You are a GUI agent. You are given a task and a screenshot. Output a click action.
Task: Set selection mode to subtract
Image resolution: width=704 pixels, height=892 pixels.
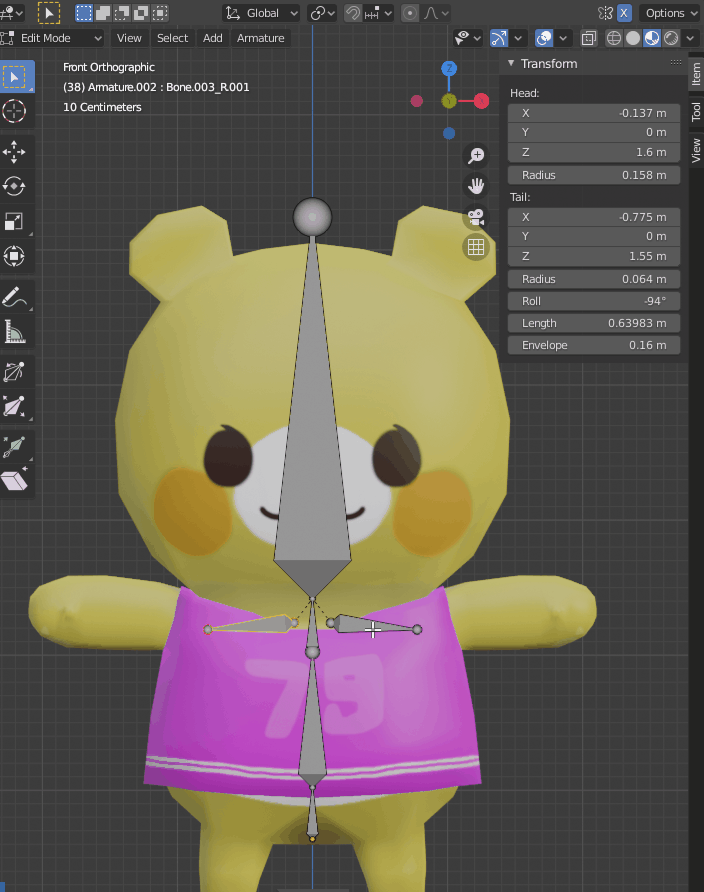(122, 13)
